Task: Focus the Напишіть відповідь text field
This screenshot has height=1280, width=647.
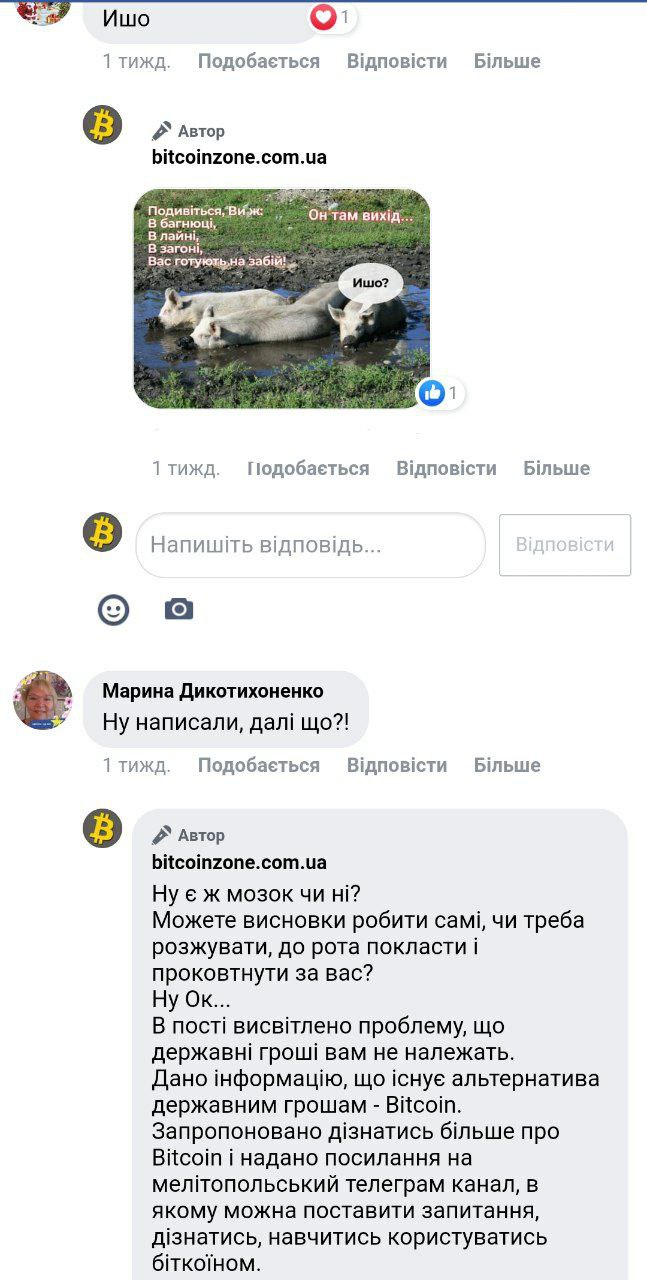Action: tap(310, 545)
